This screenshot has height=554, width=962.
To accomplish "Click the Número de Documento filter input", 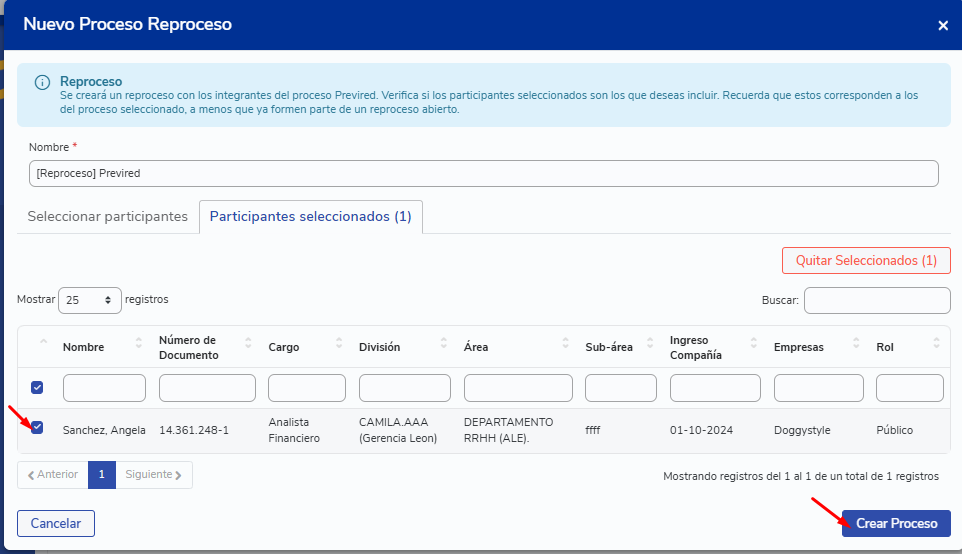I will coord(207,388).
